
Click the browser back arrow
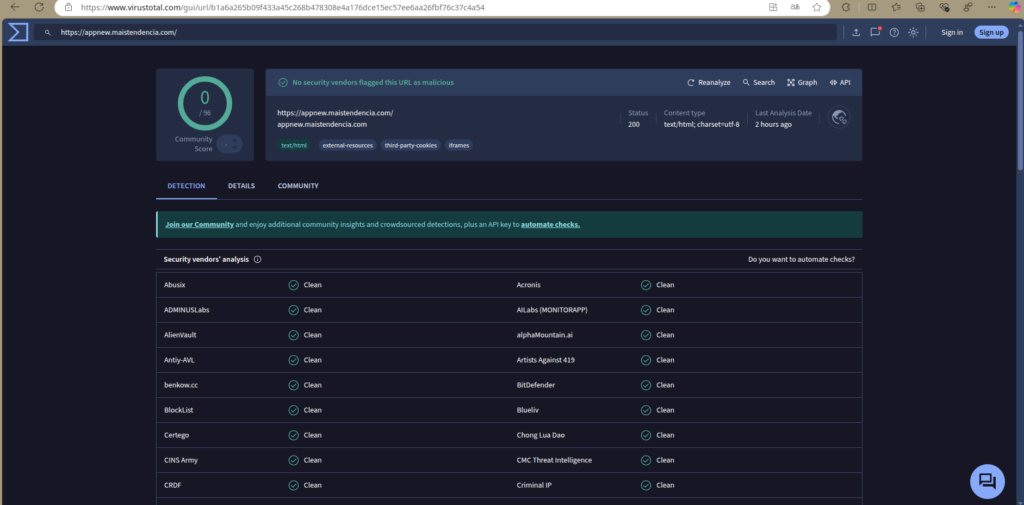15,7
